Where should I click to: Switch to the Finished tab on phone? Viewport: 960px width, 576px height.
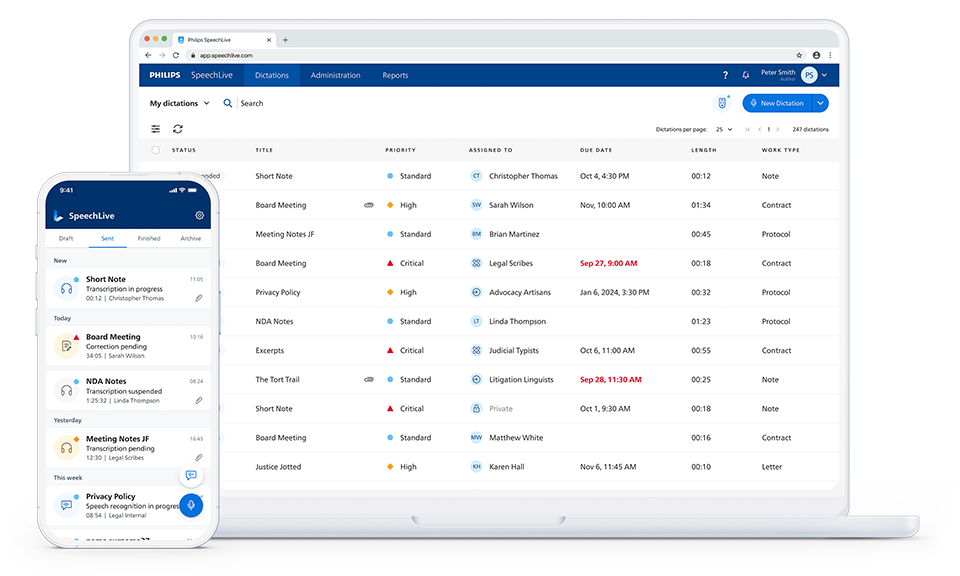tap(149, 238)
